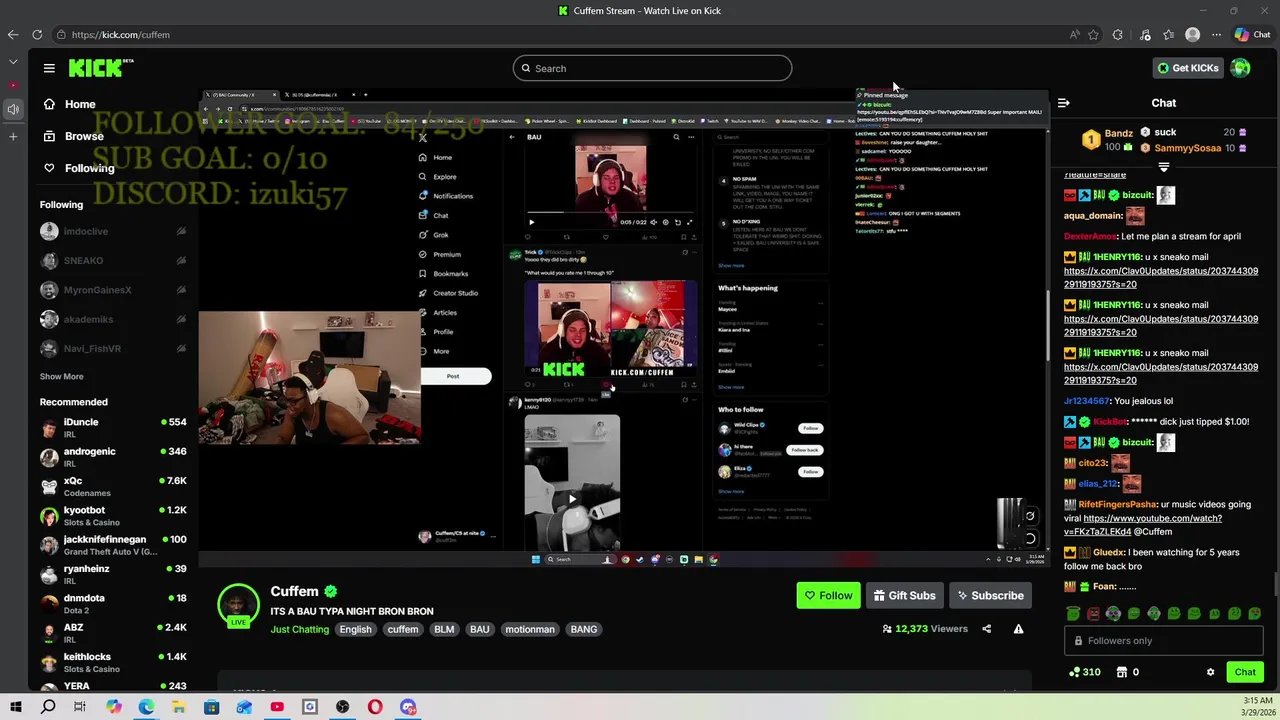This screenshot has width=1280, height=720.
Task: Open Windows Start menu
Action: pyautogui.click(x=16, y=707)
